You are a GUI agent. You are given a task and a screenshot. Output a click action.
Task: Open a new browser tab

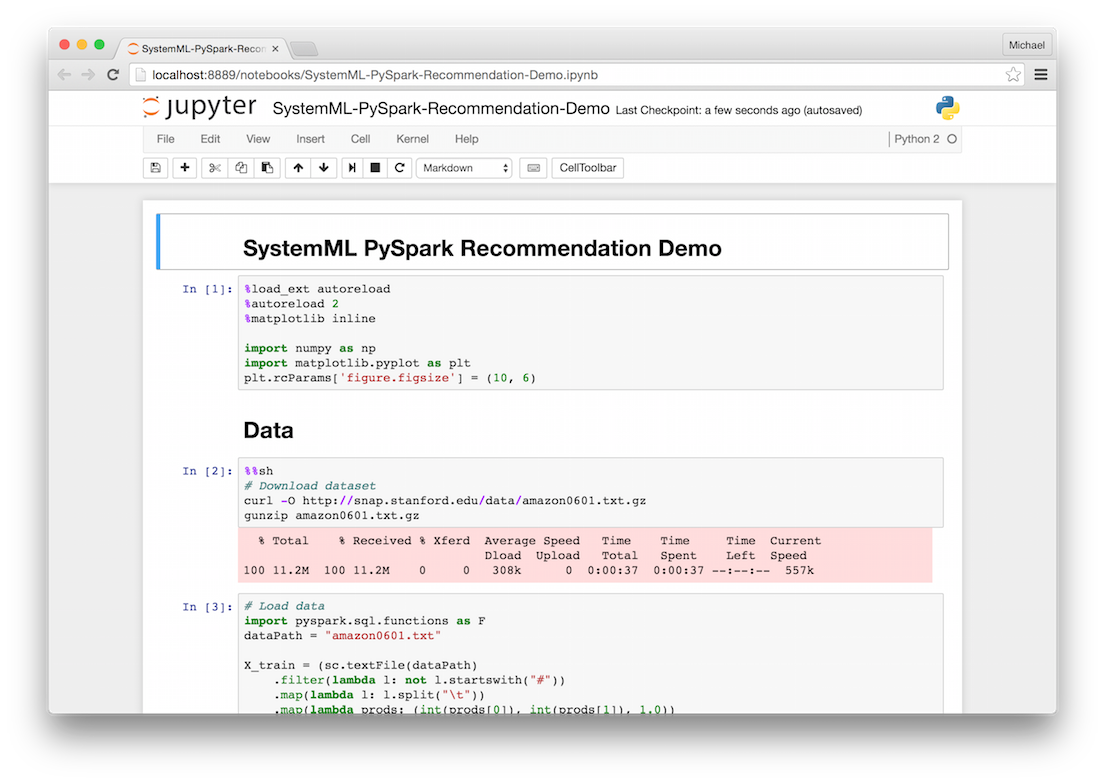[x=304, y=49]
